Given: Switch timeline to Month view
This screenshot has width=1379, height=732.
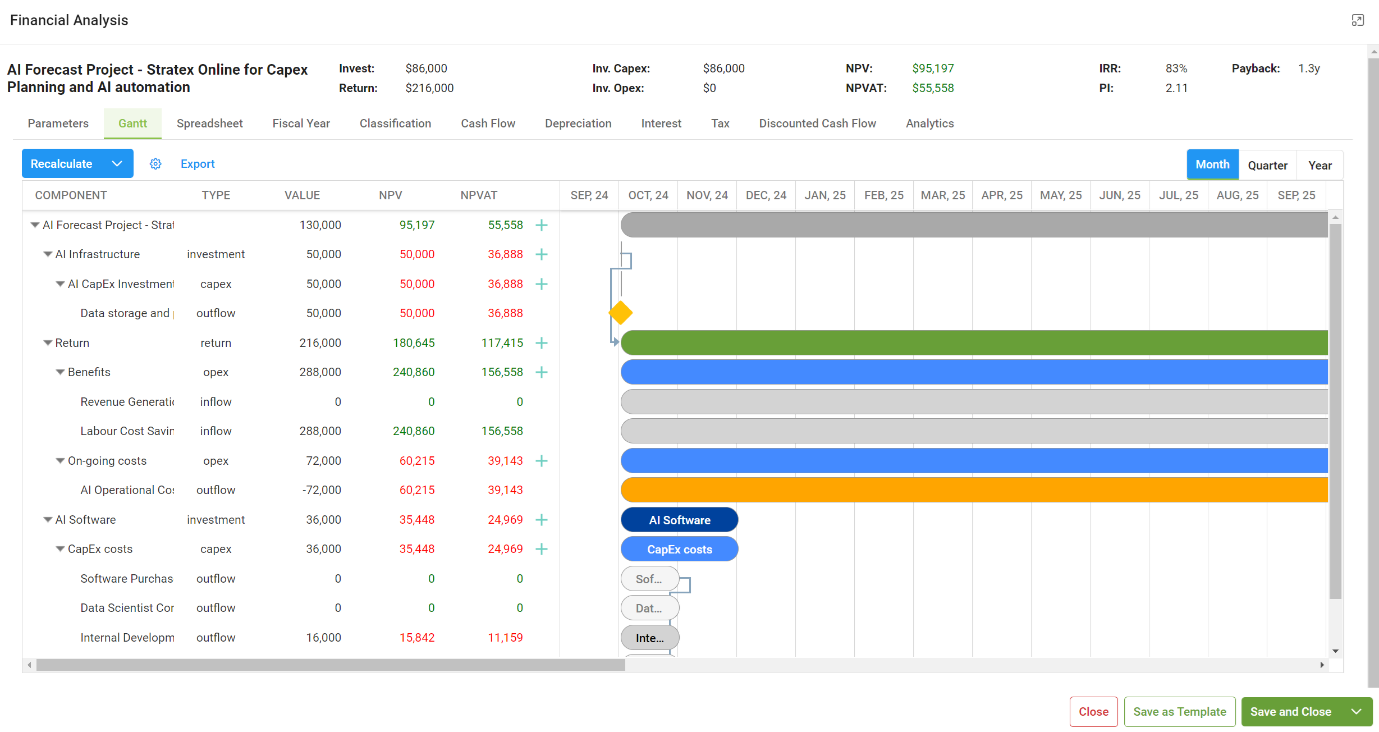Looking at the screenshot, I should tap(1212, 165).
